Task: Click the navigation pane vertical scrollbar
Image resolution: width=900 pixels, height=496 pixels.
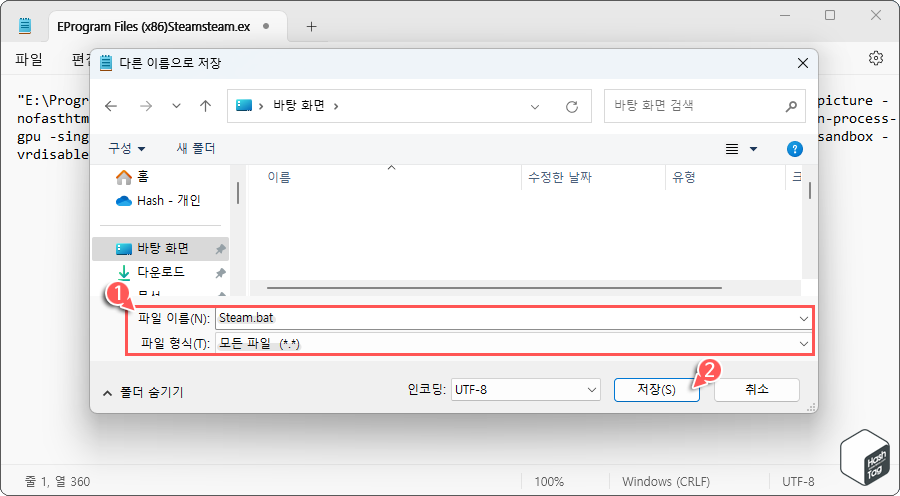Action: 238,193
